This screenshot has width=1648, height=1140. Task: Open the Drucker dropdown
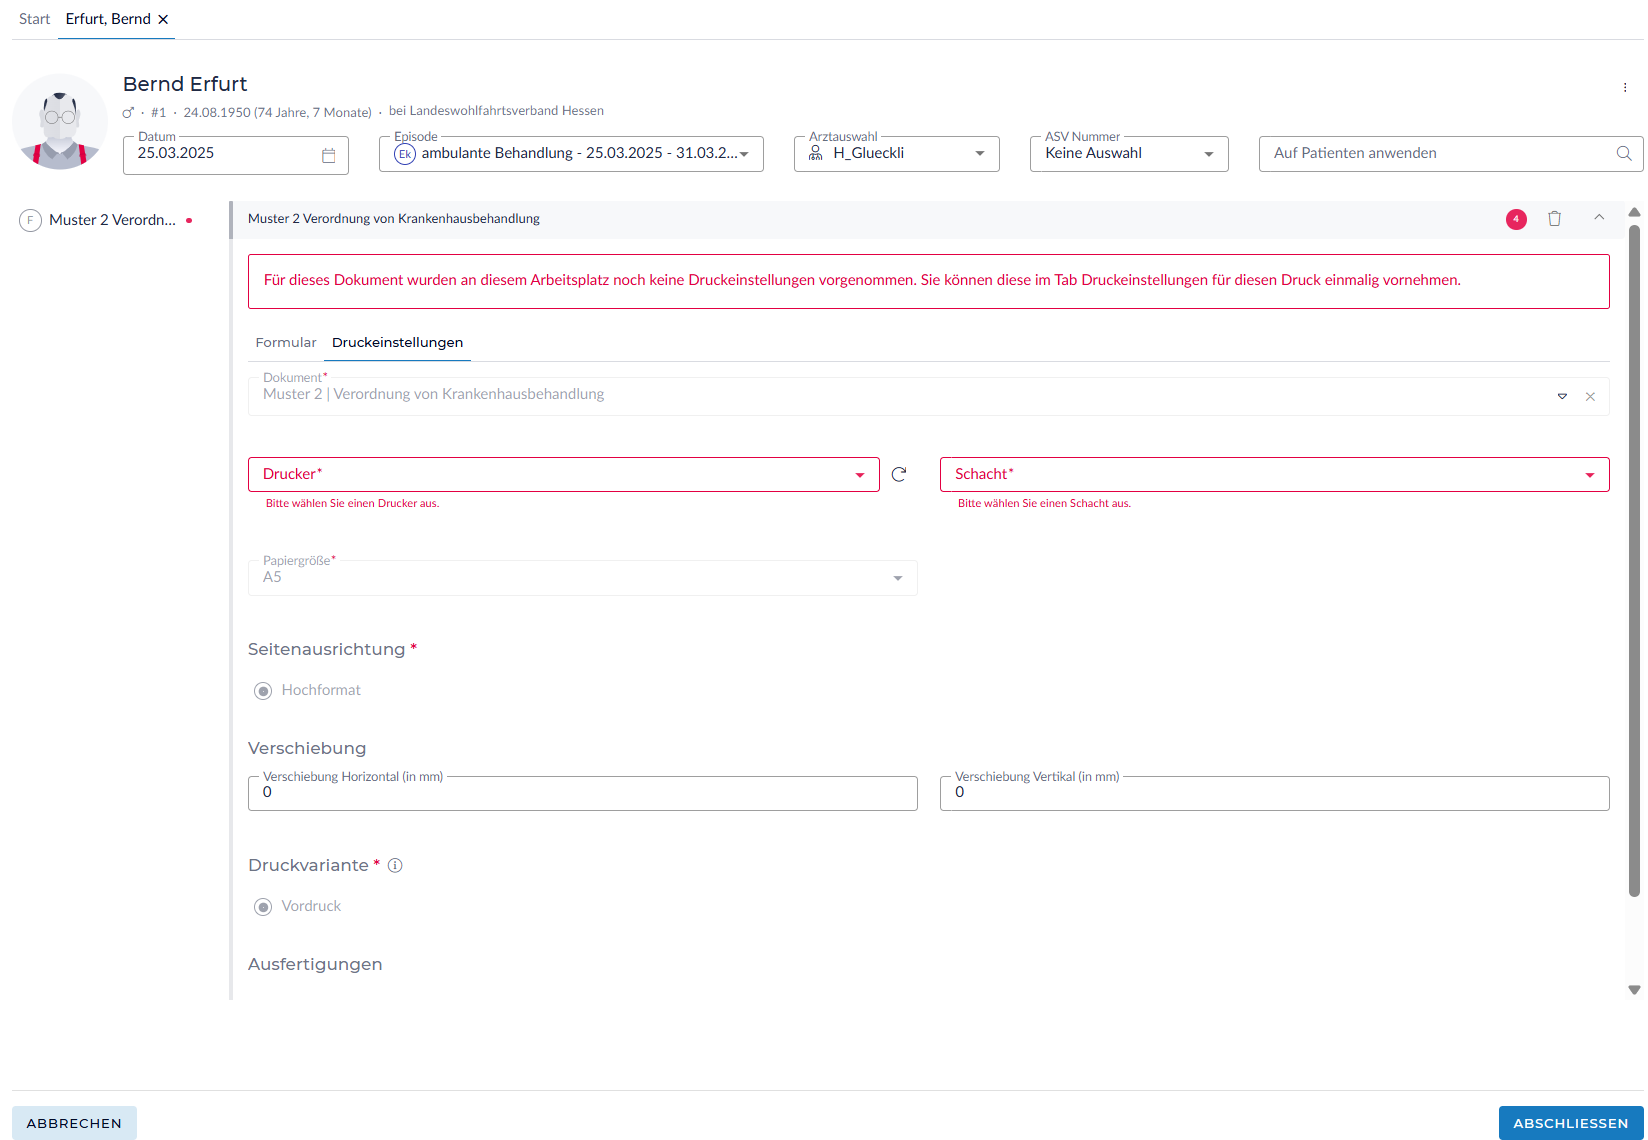click(563, 475)
